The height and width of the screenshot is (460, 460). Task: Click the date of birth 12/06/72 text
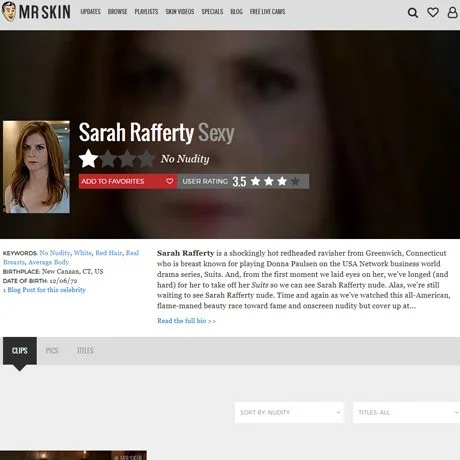[x=63, y=281]
